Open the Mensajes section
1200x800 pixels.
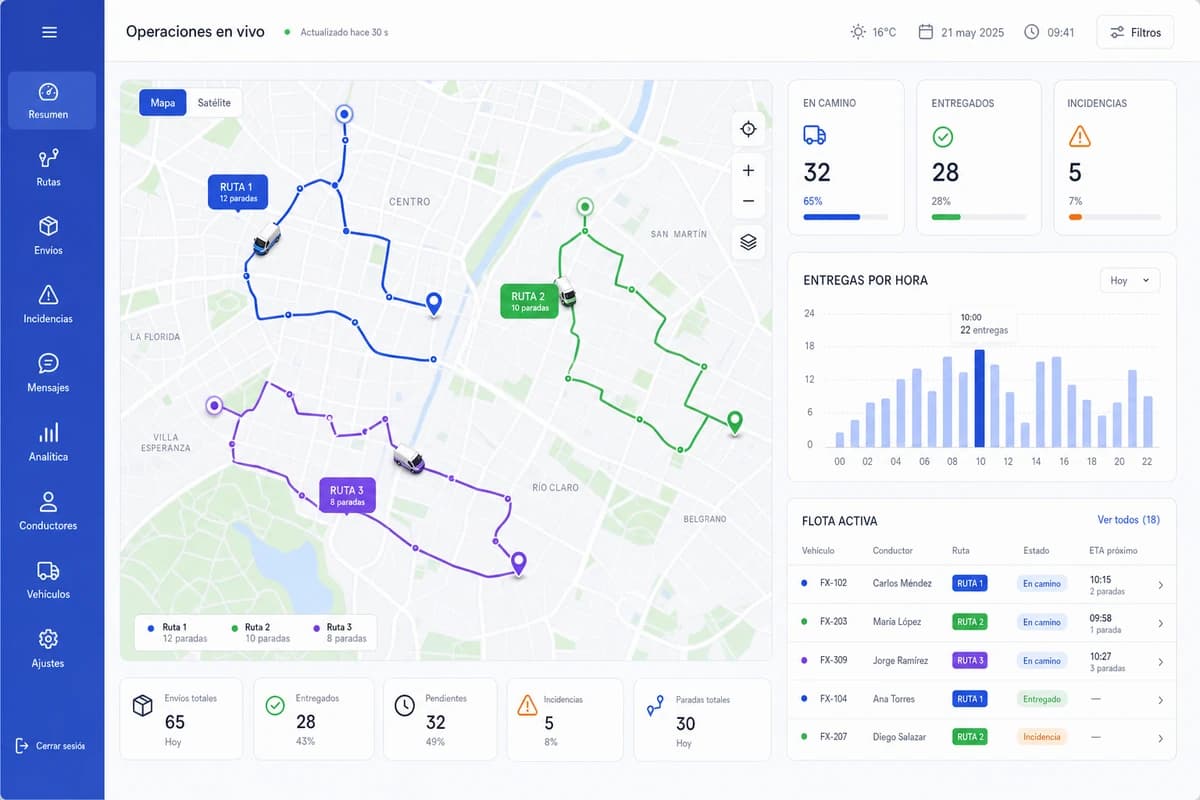pyautogui.click(x=49, y=373)
